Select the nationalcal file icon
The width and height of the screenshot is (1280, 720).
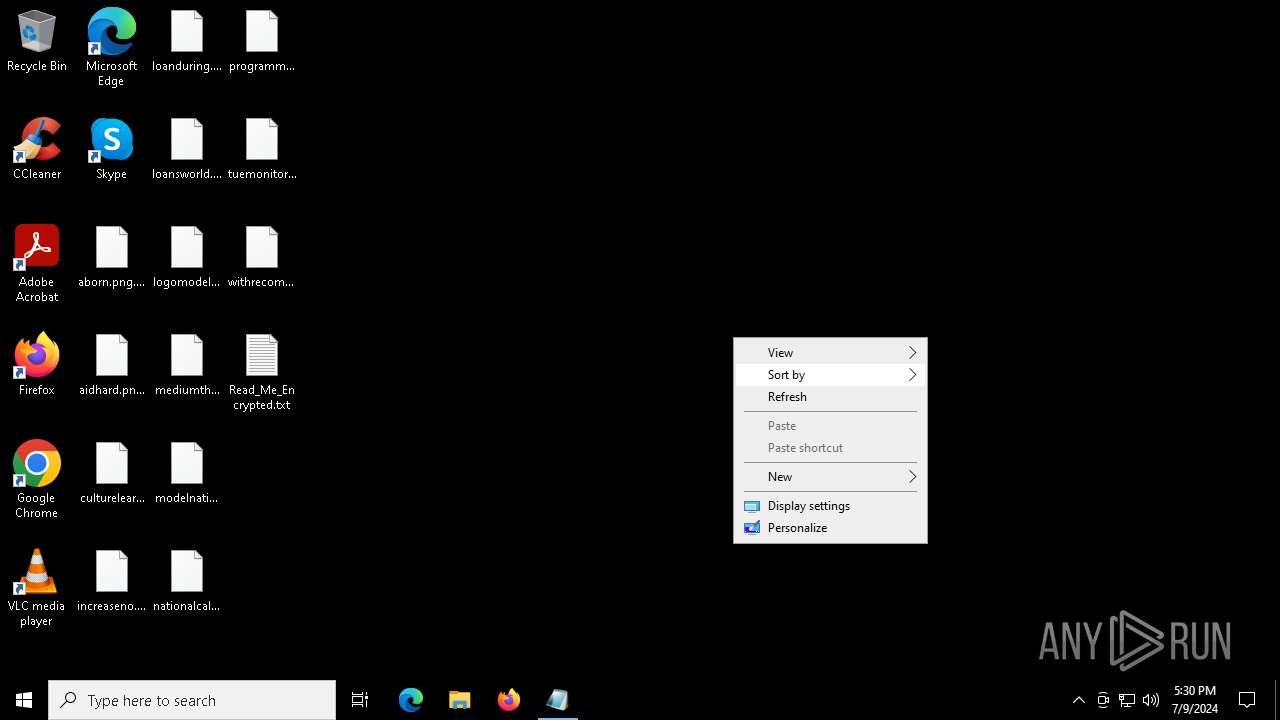point(187,582)
